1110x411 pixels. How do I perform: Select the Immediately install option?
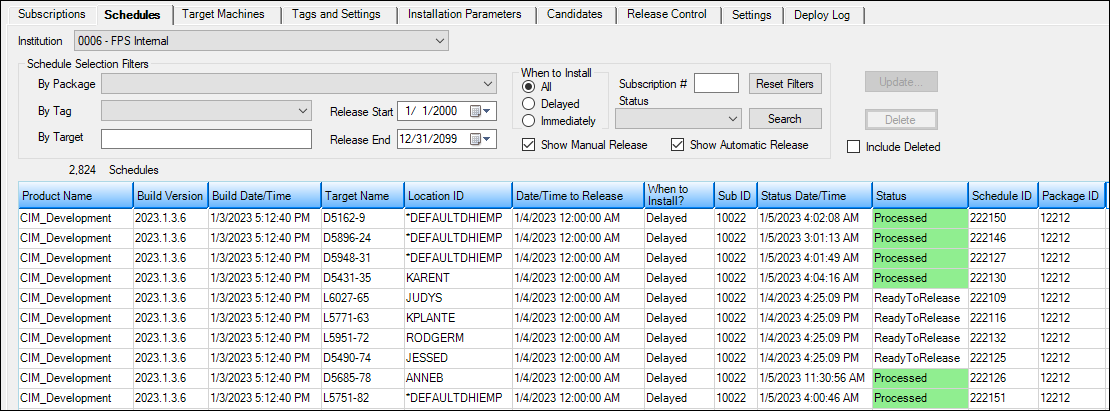pyautogui.click(x=529, y=121)
